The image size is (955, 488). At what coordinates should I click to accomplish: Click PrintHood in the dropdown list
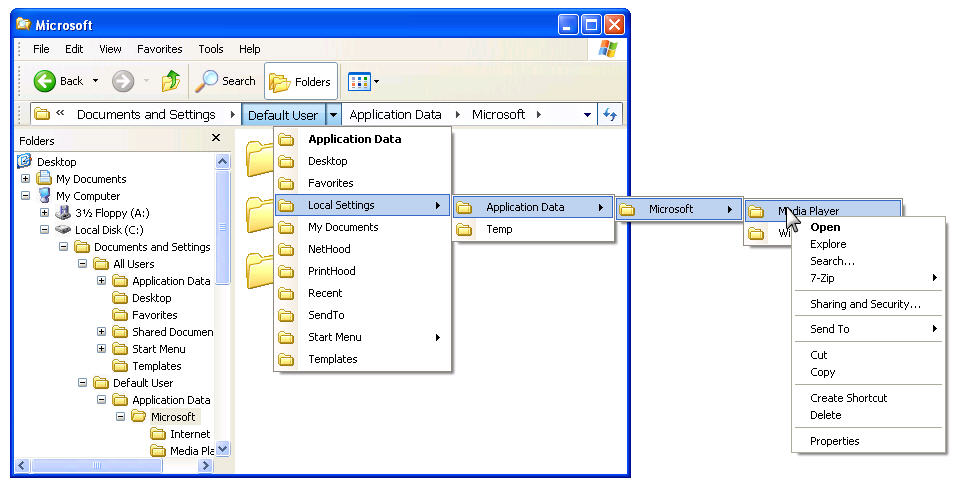pos(362,271)
